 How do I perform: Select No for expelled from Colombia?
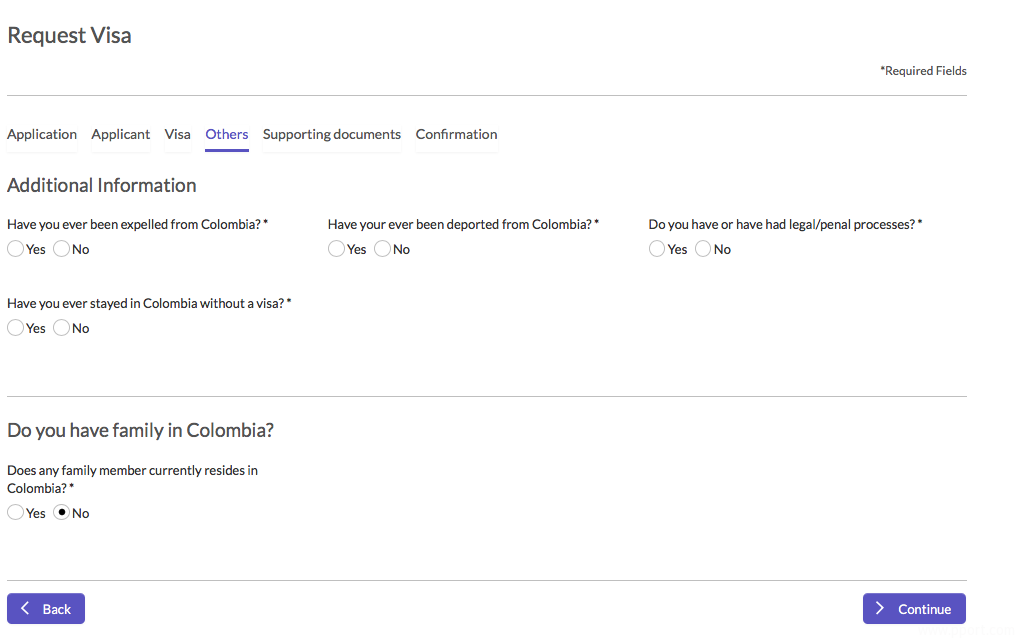point(62,249)
